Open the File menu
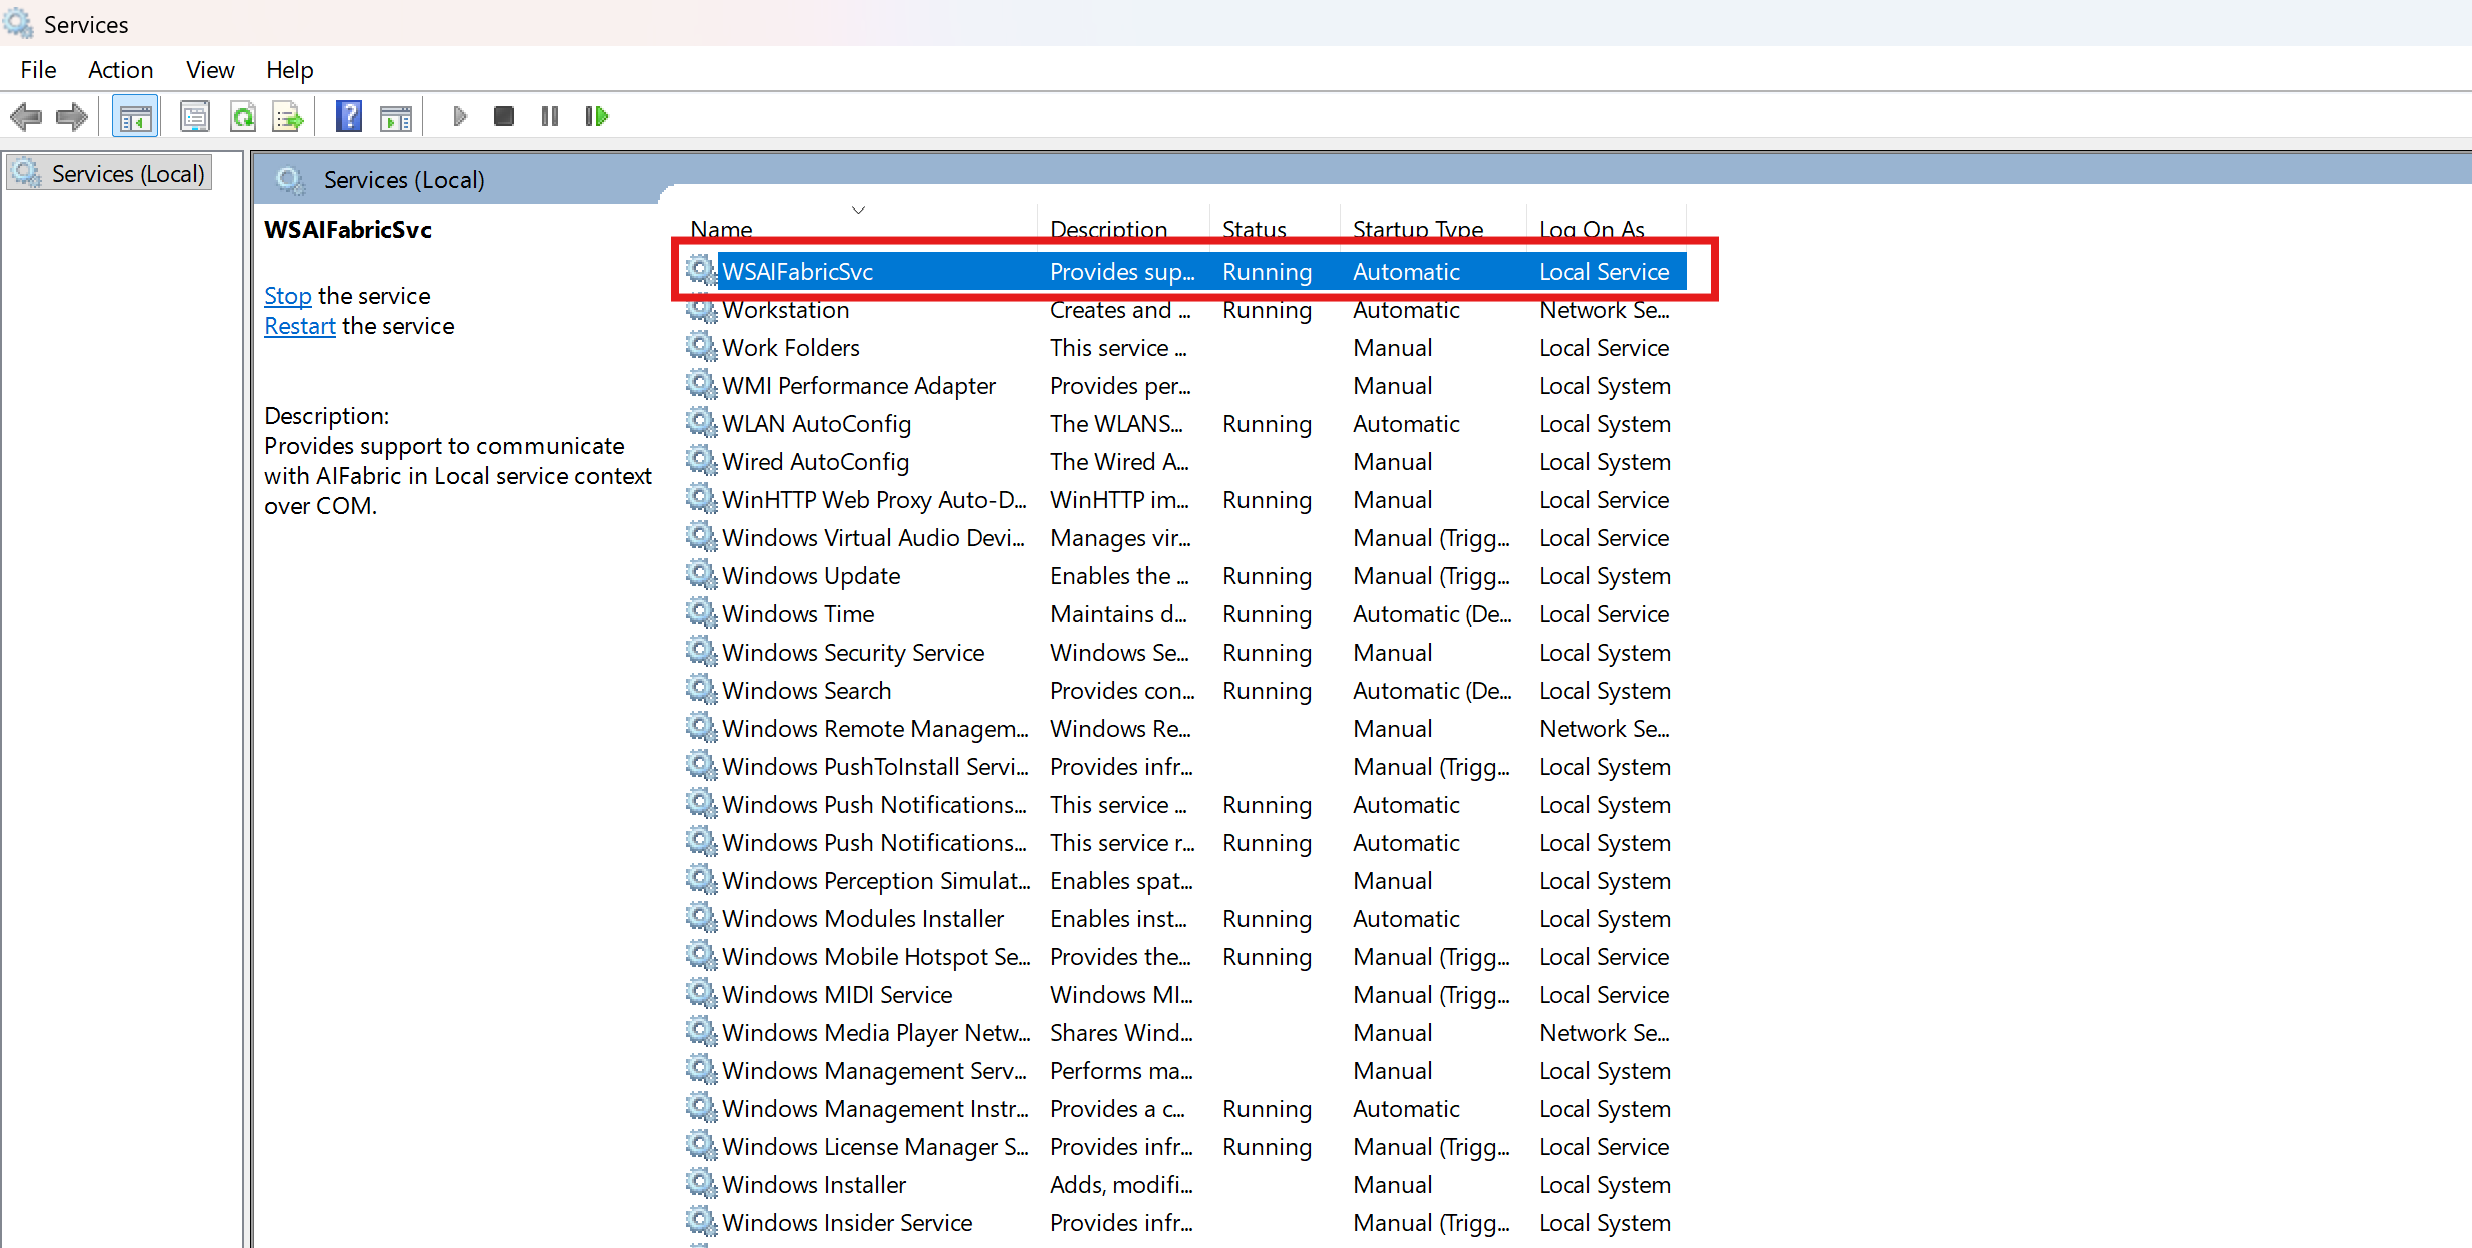 38,70
